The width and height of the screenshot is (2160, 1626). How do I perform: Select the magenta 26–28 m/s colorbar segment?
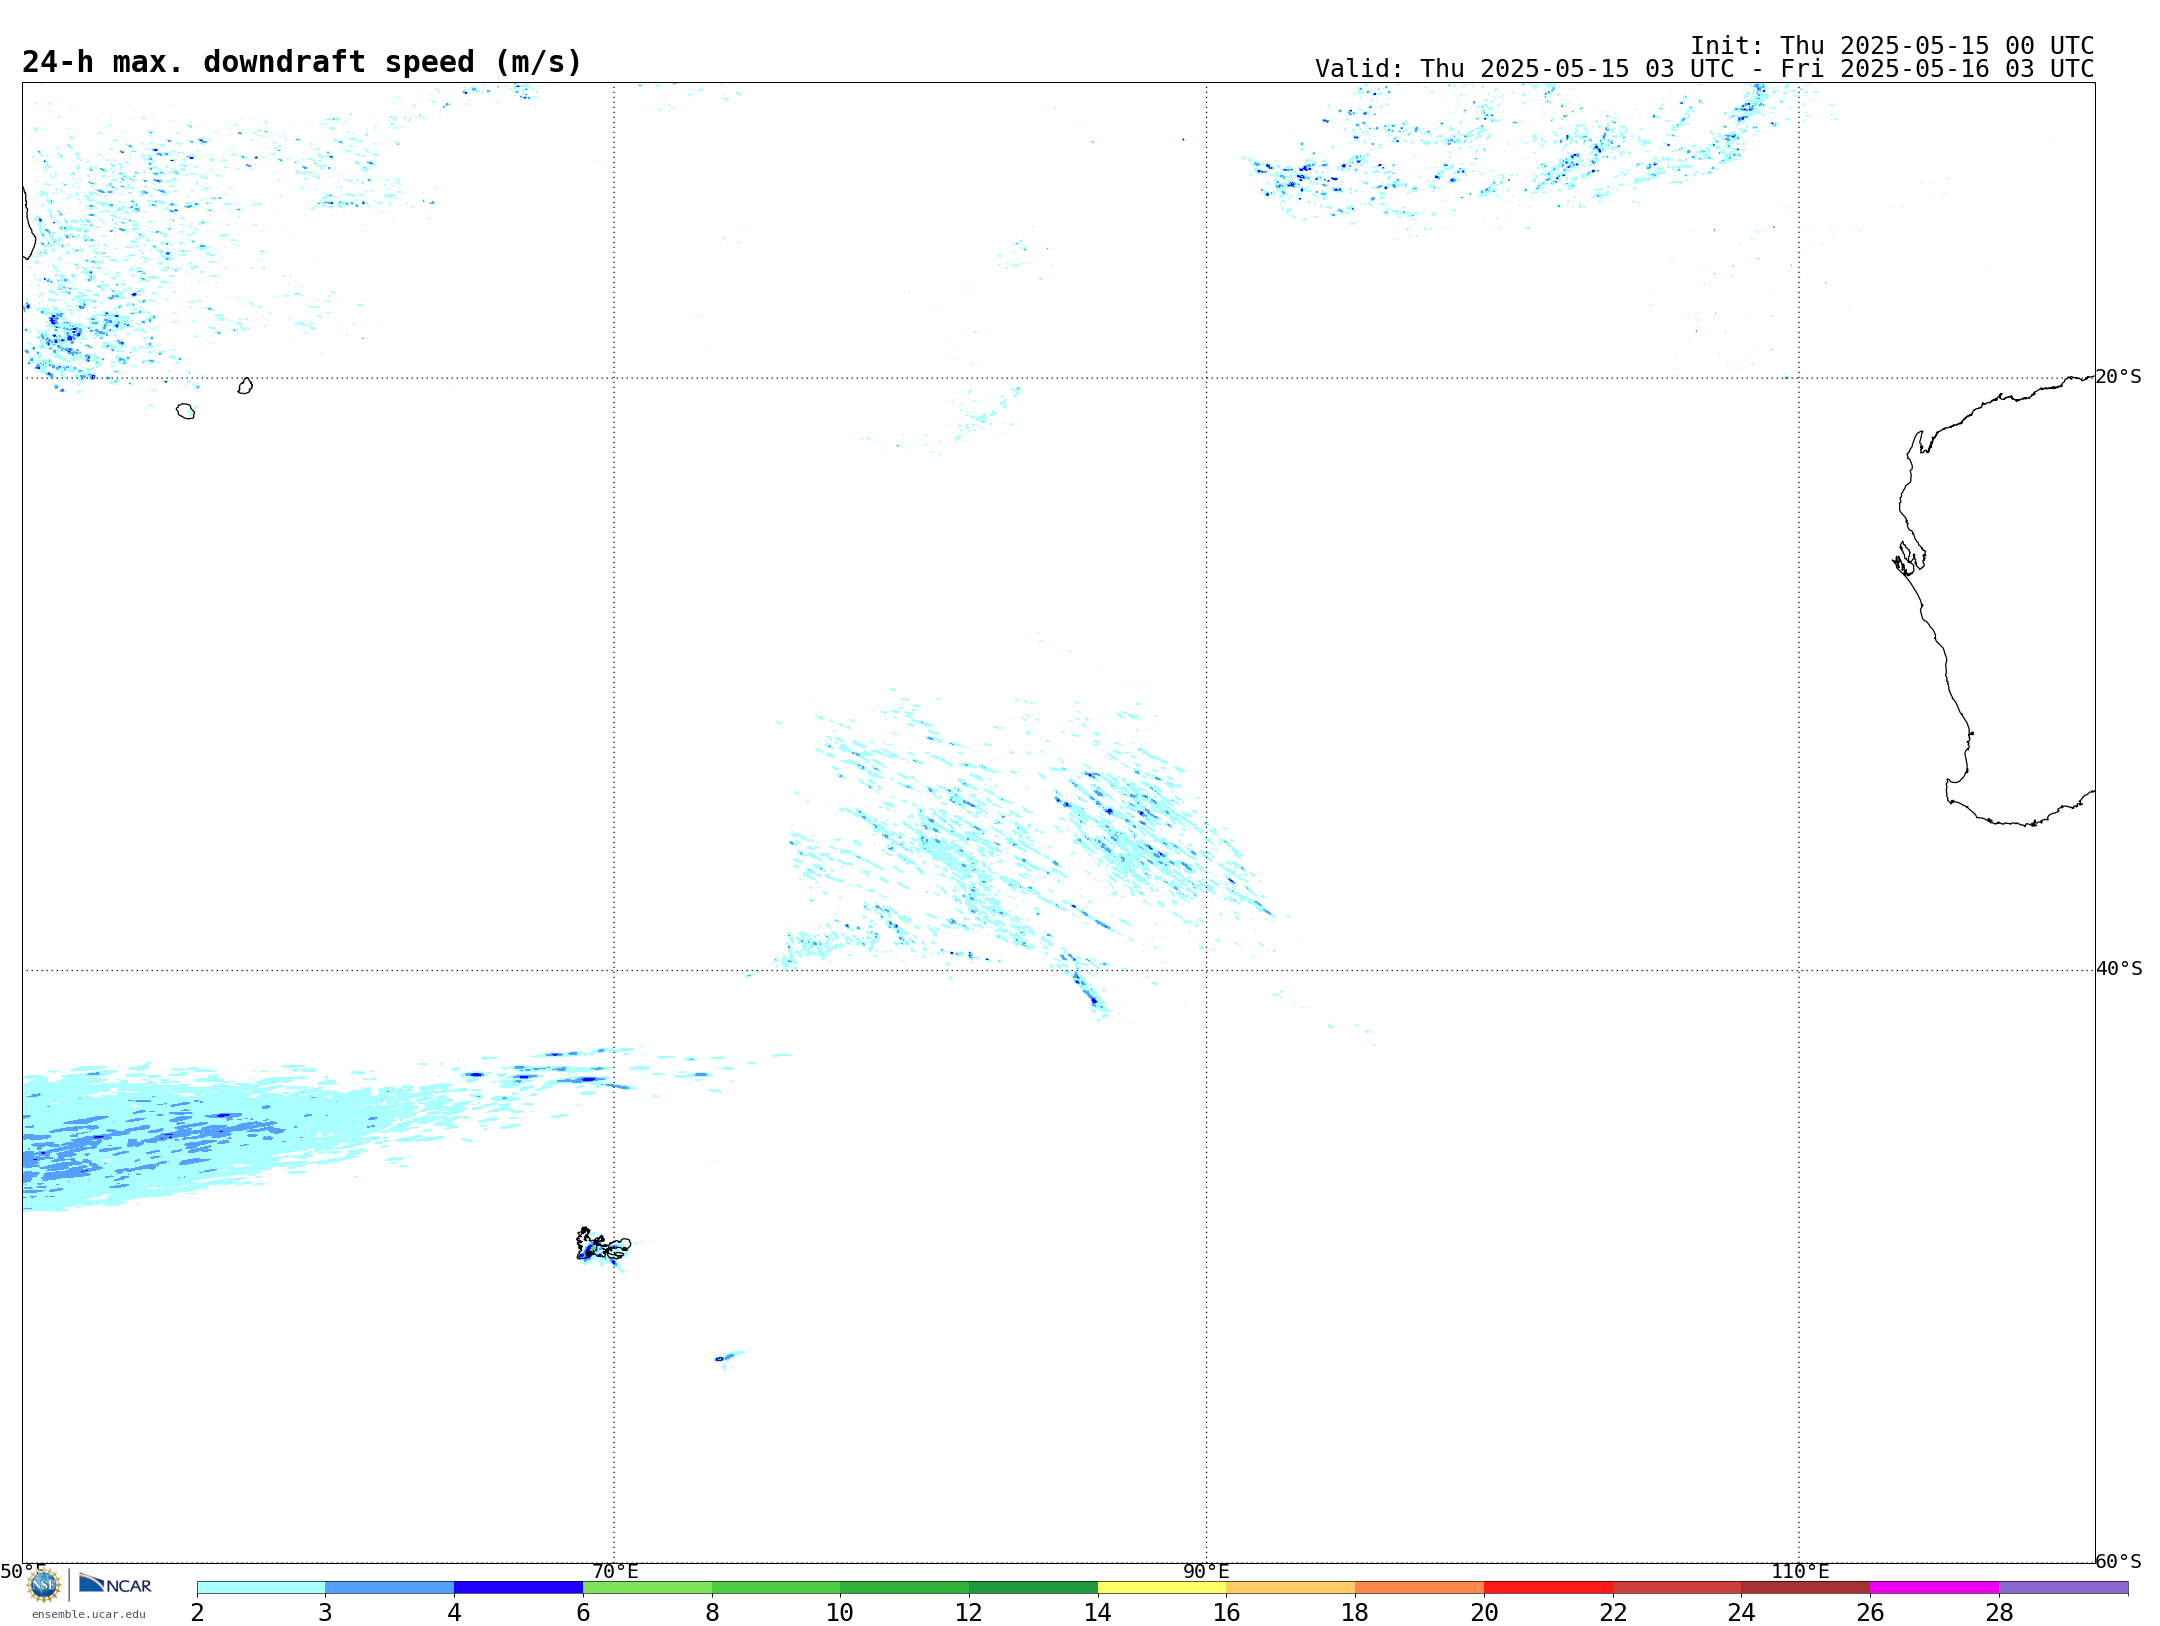[x=1934, y=1587]
